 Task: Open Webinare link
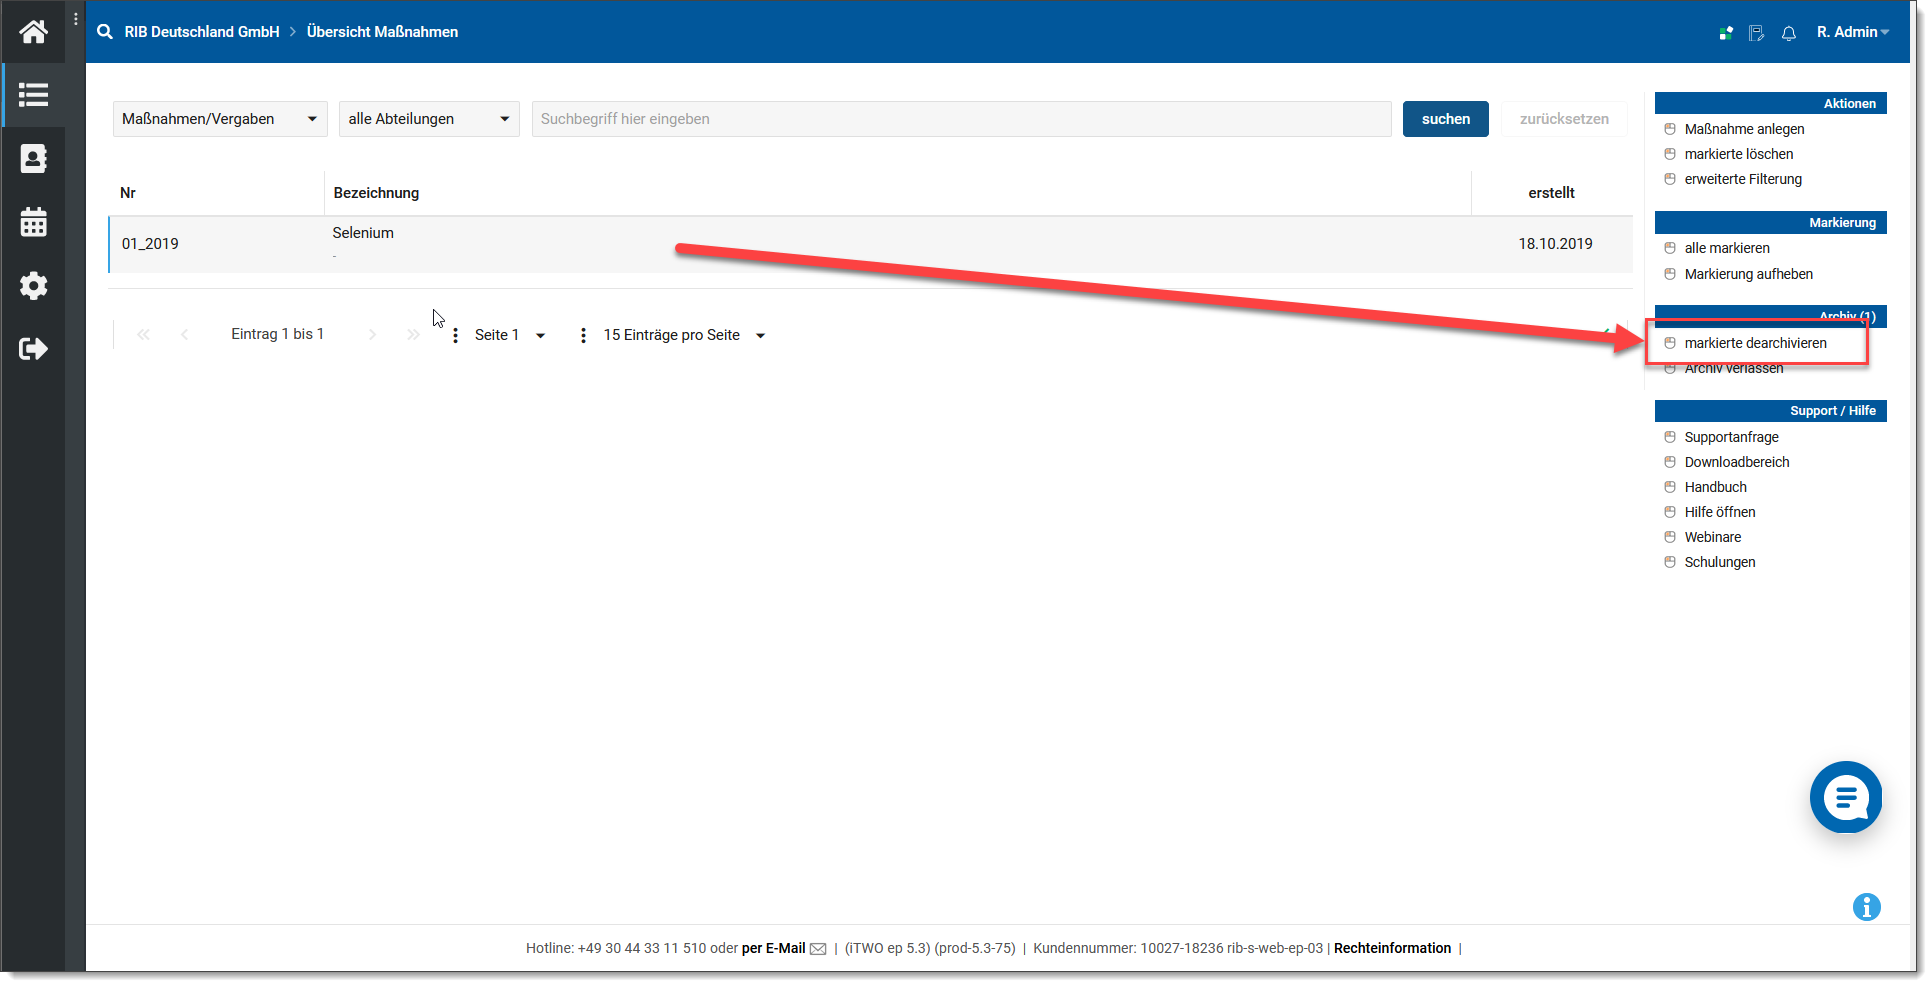point(1712,537)
